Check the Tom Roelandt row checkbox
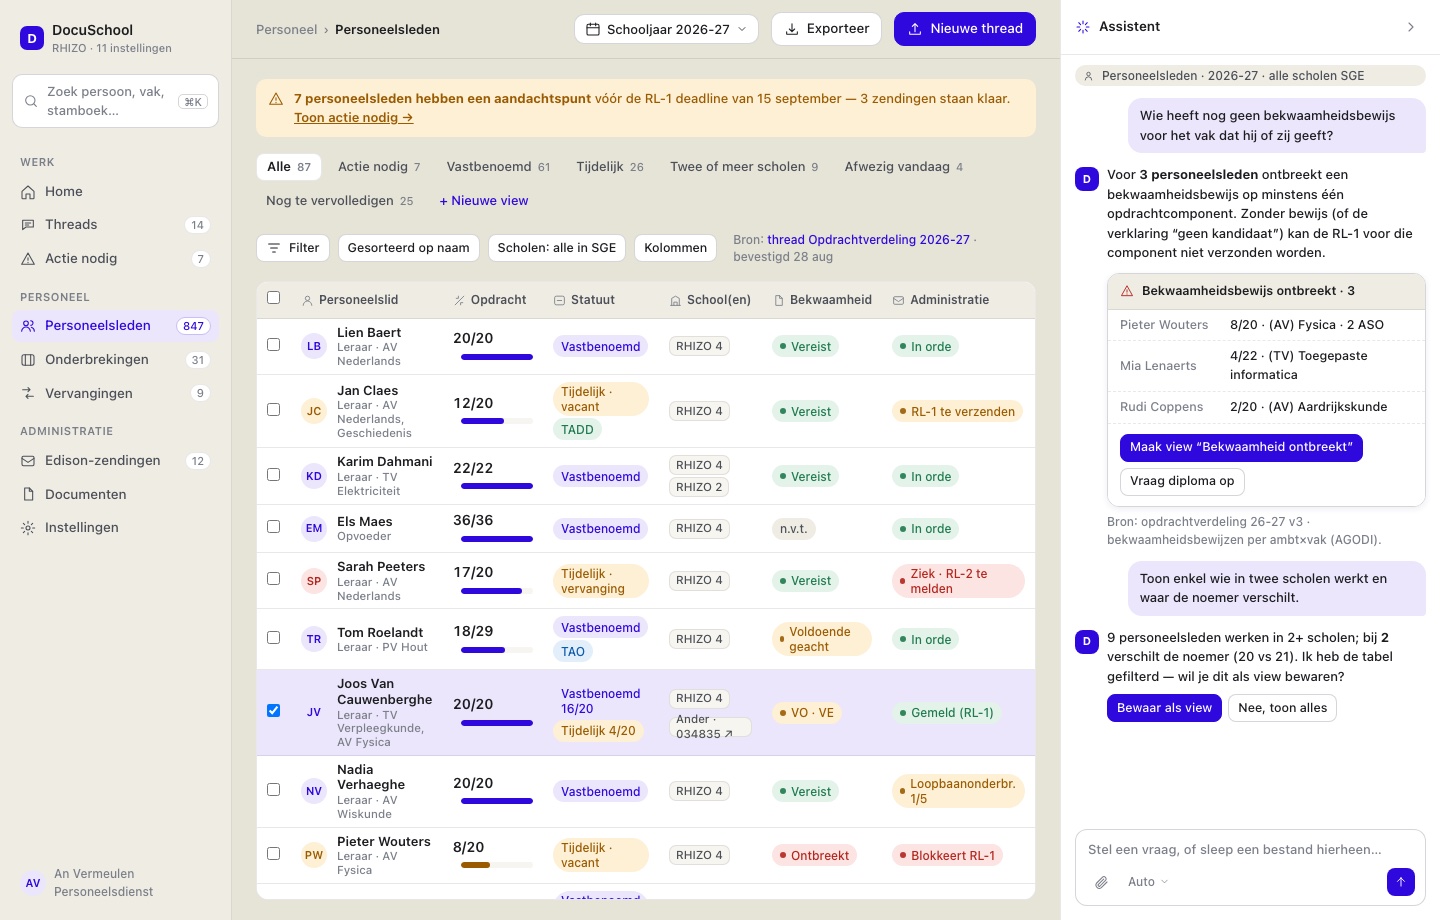 click(274, 638)
